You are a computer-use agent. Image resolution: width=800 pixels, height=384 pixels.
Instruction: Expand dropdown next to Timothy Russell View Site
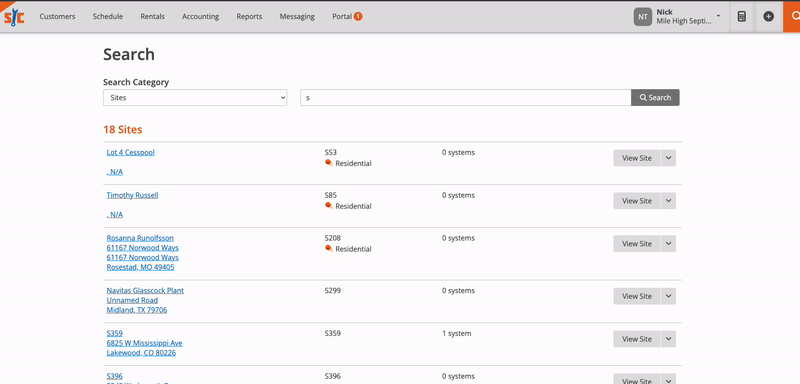point(668,201)
